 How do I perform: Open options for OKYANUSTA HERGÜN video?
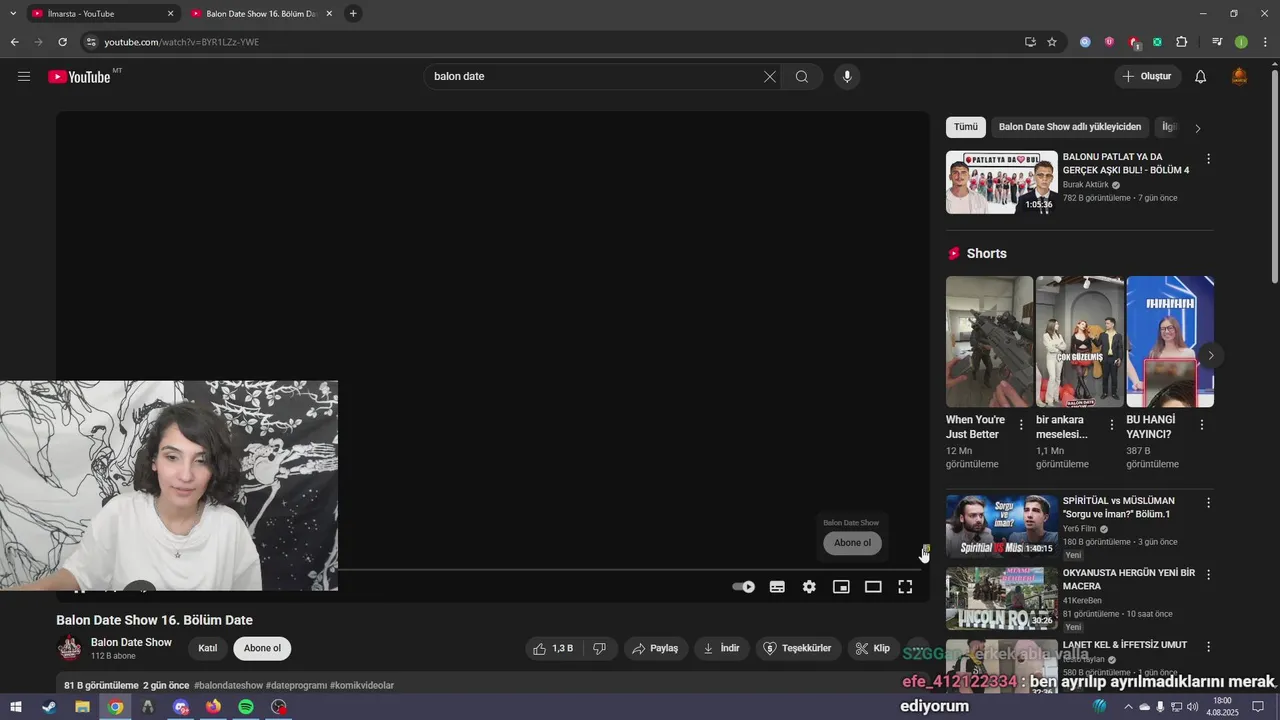[1208, 575]
